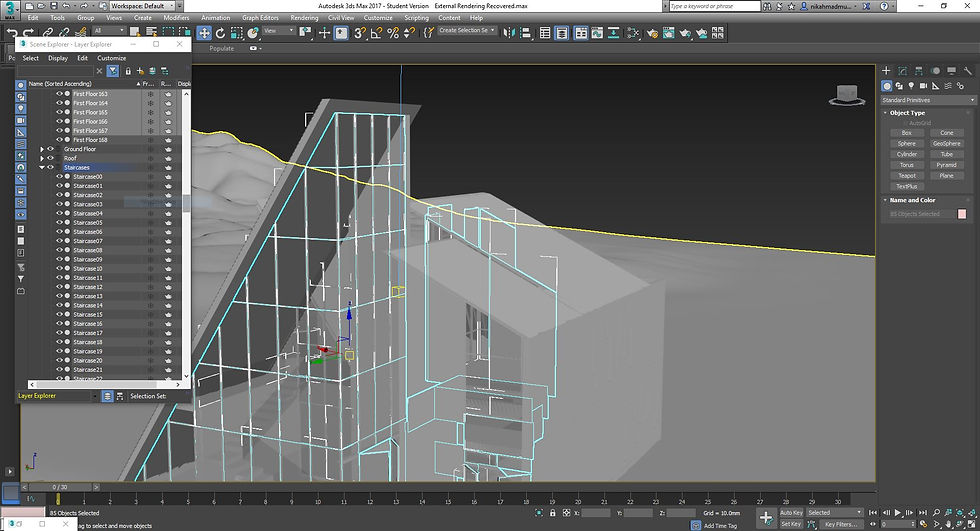The image size is (980, 531).
Task: Collapse the Staircases layer
Action: pos(42,167)
